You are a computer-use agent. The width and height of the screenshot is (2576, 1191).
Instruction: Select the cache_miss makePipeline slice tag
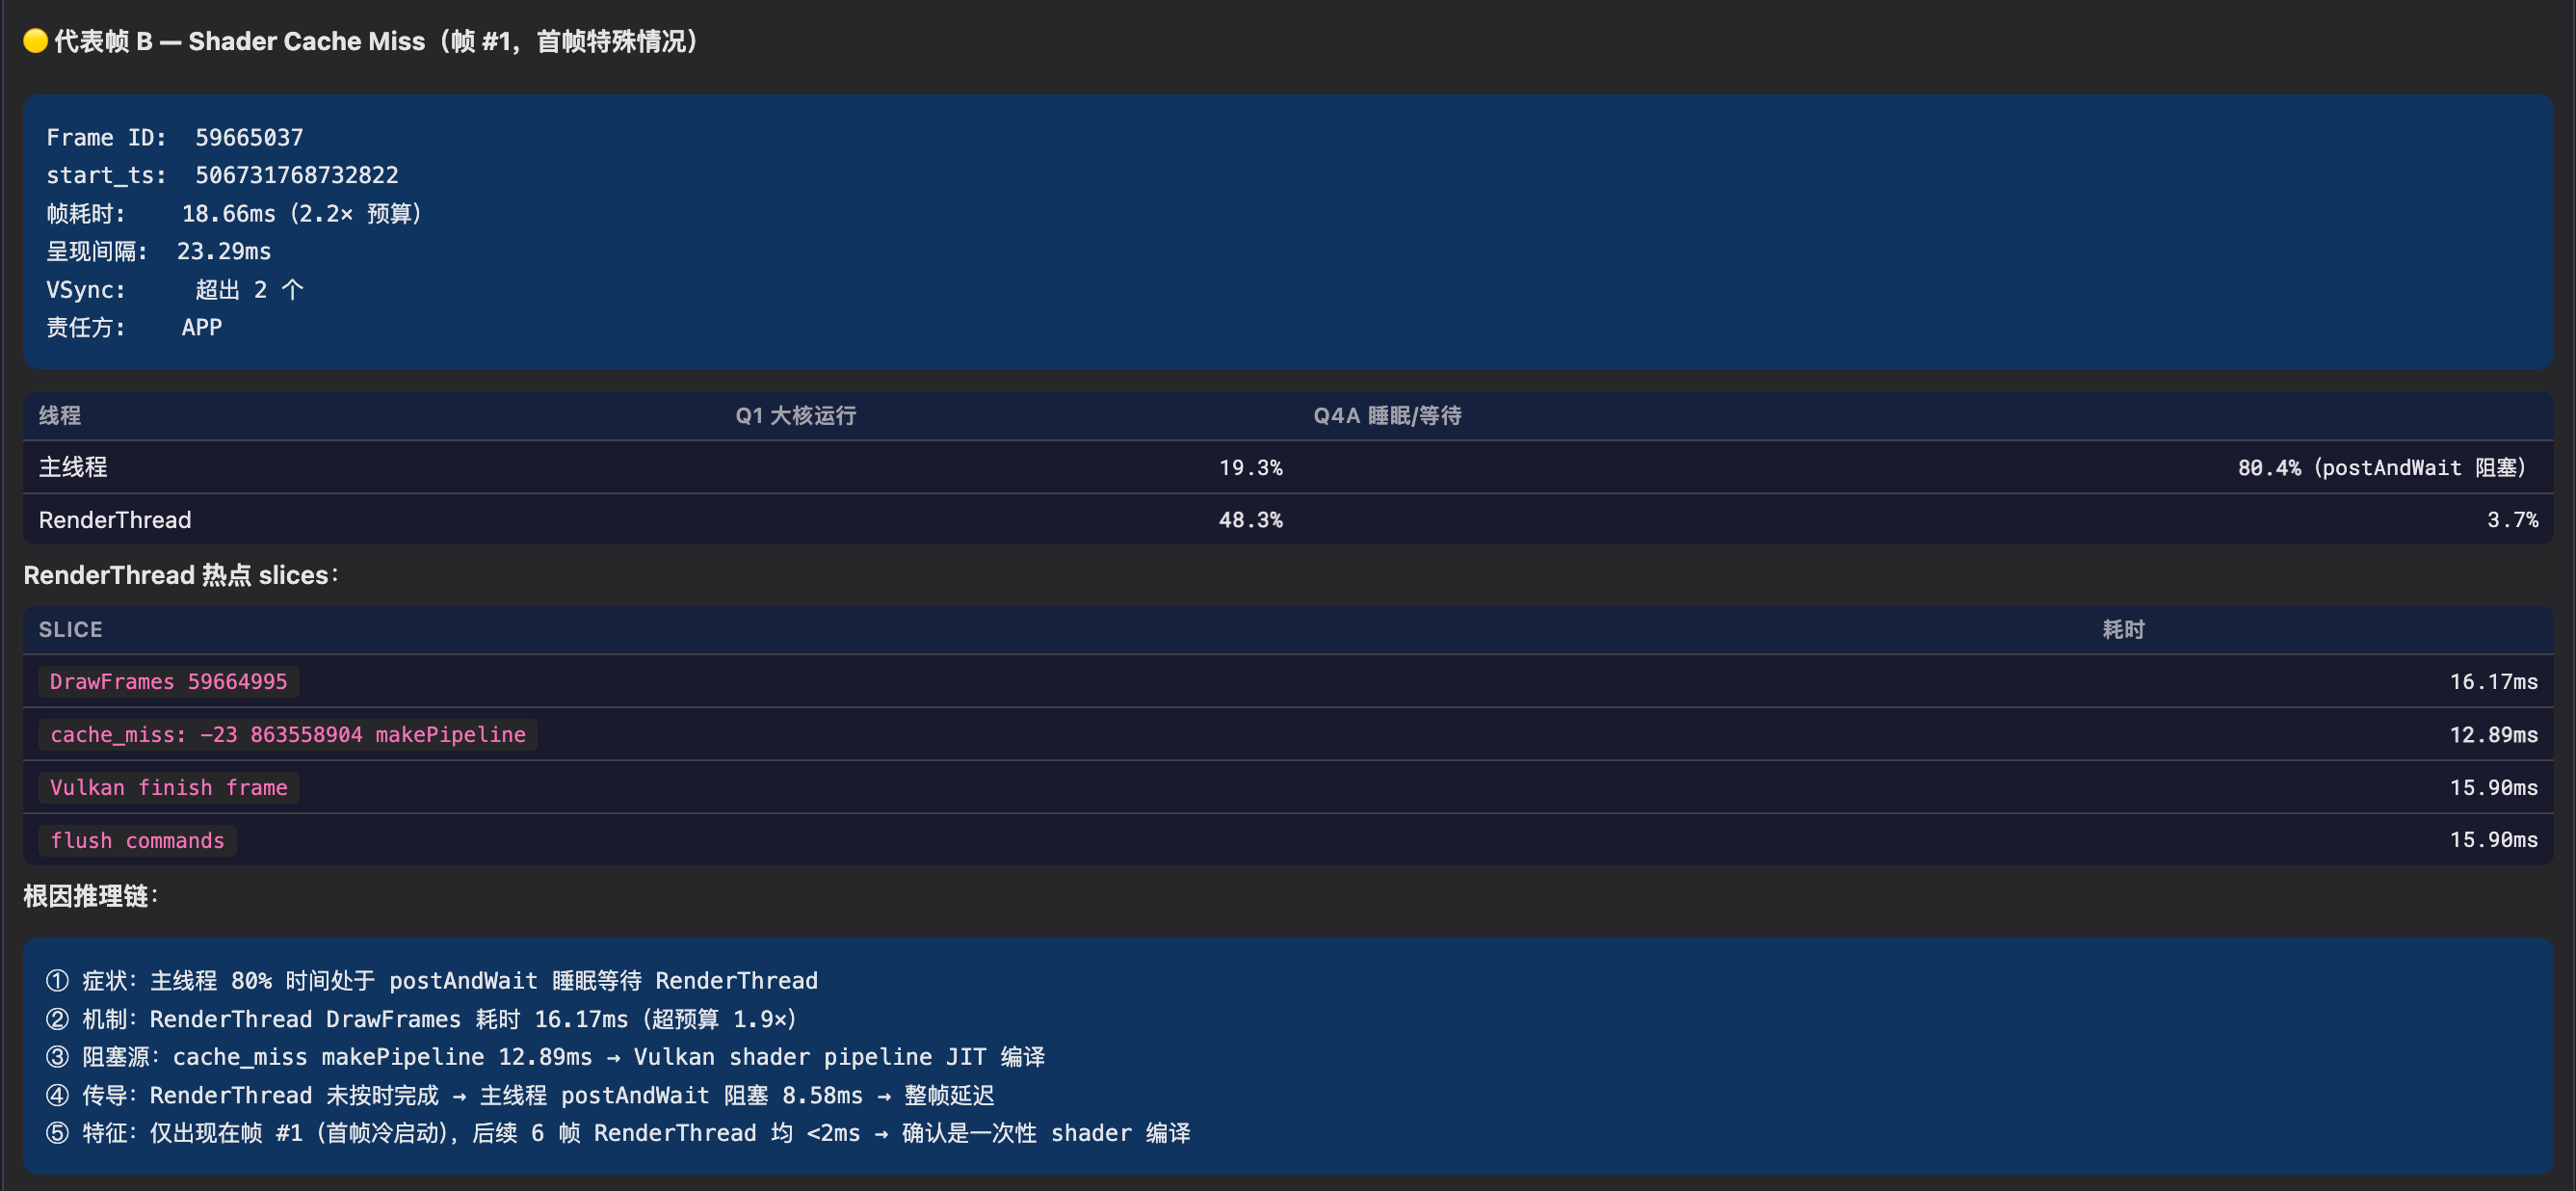pos(287,734)
